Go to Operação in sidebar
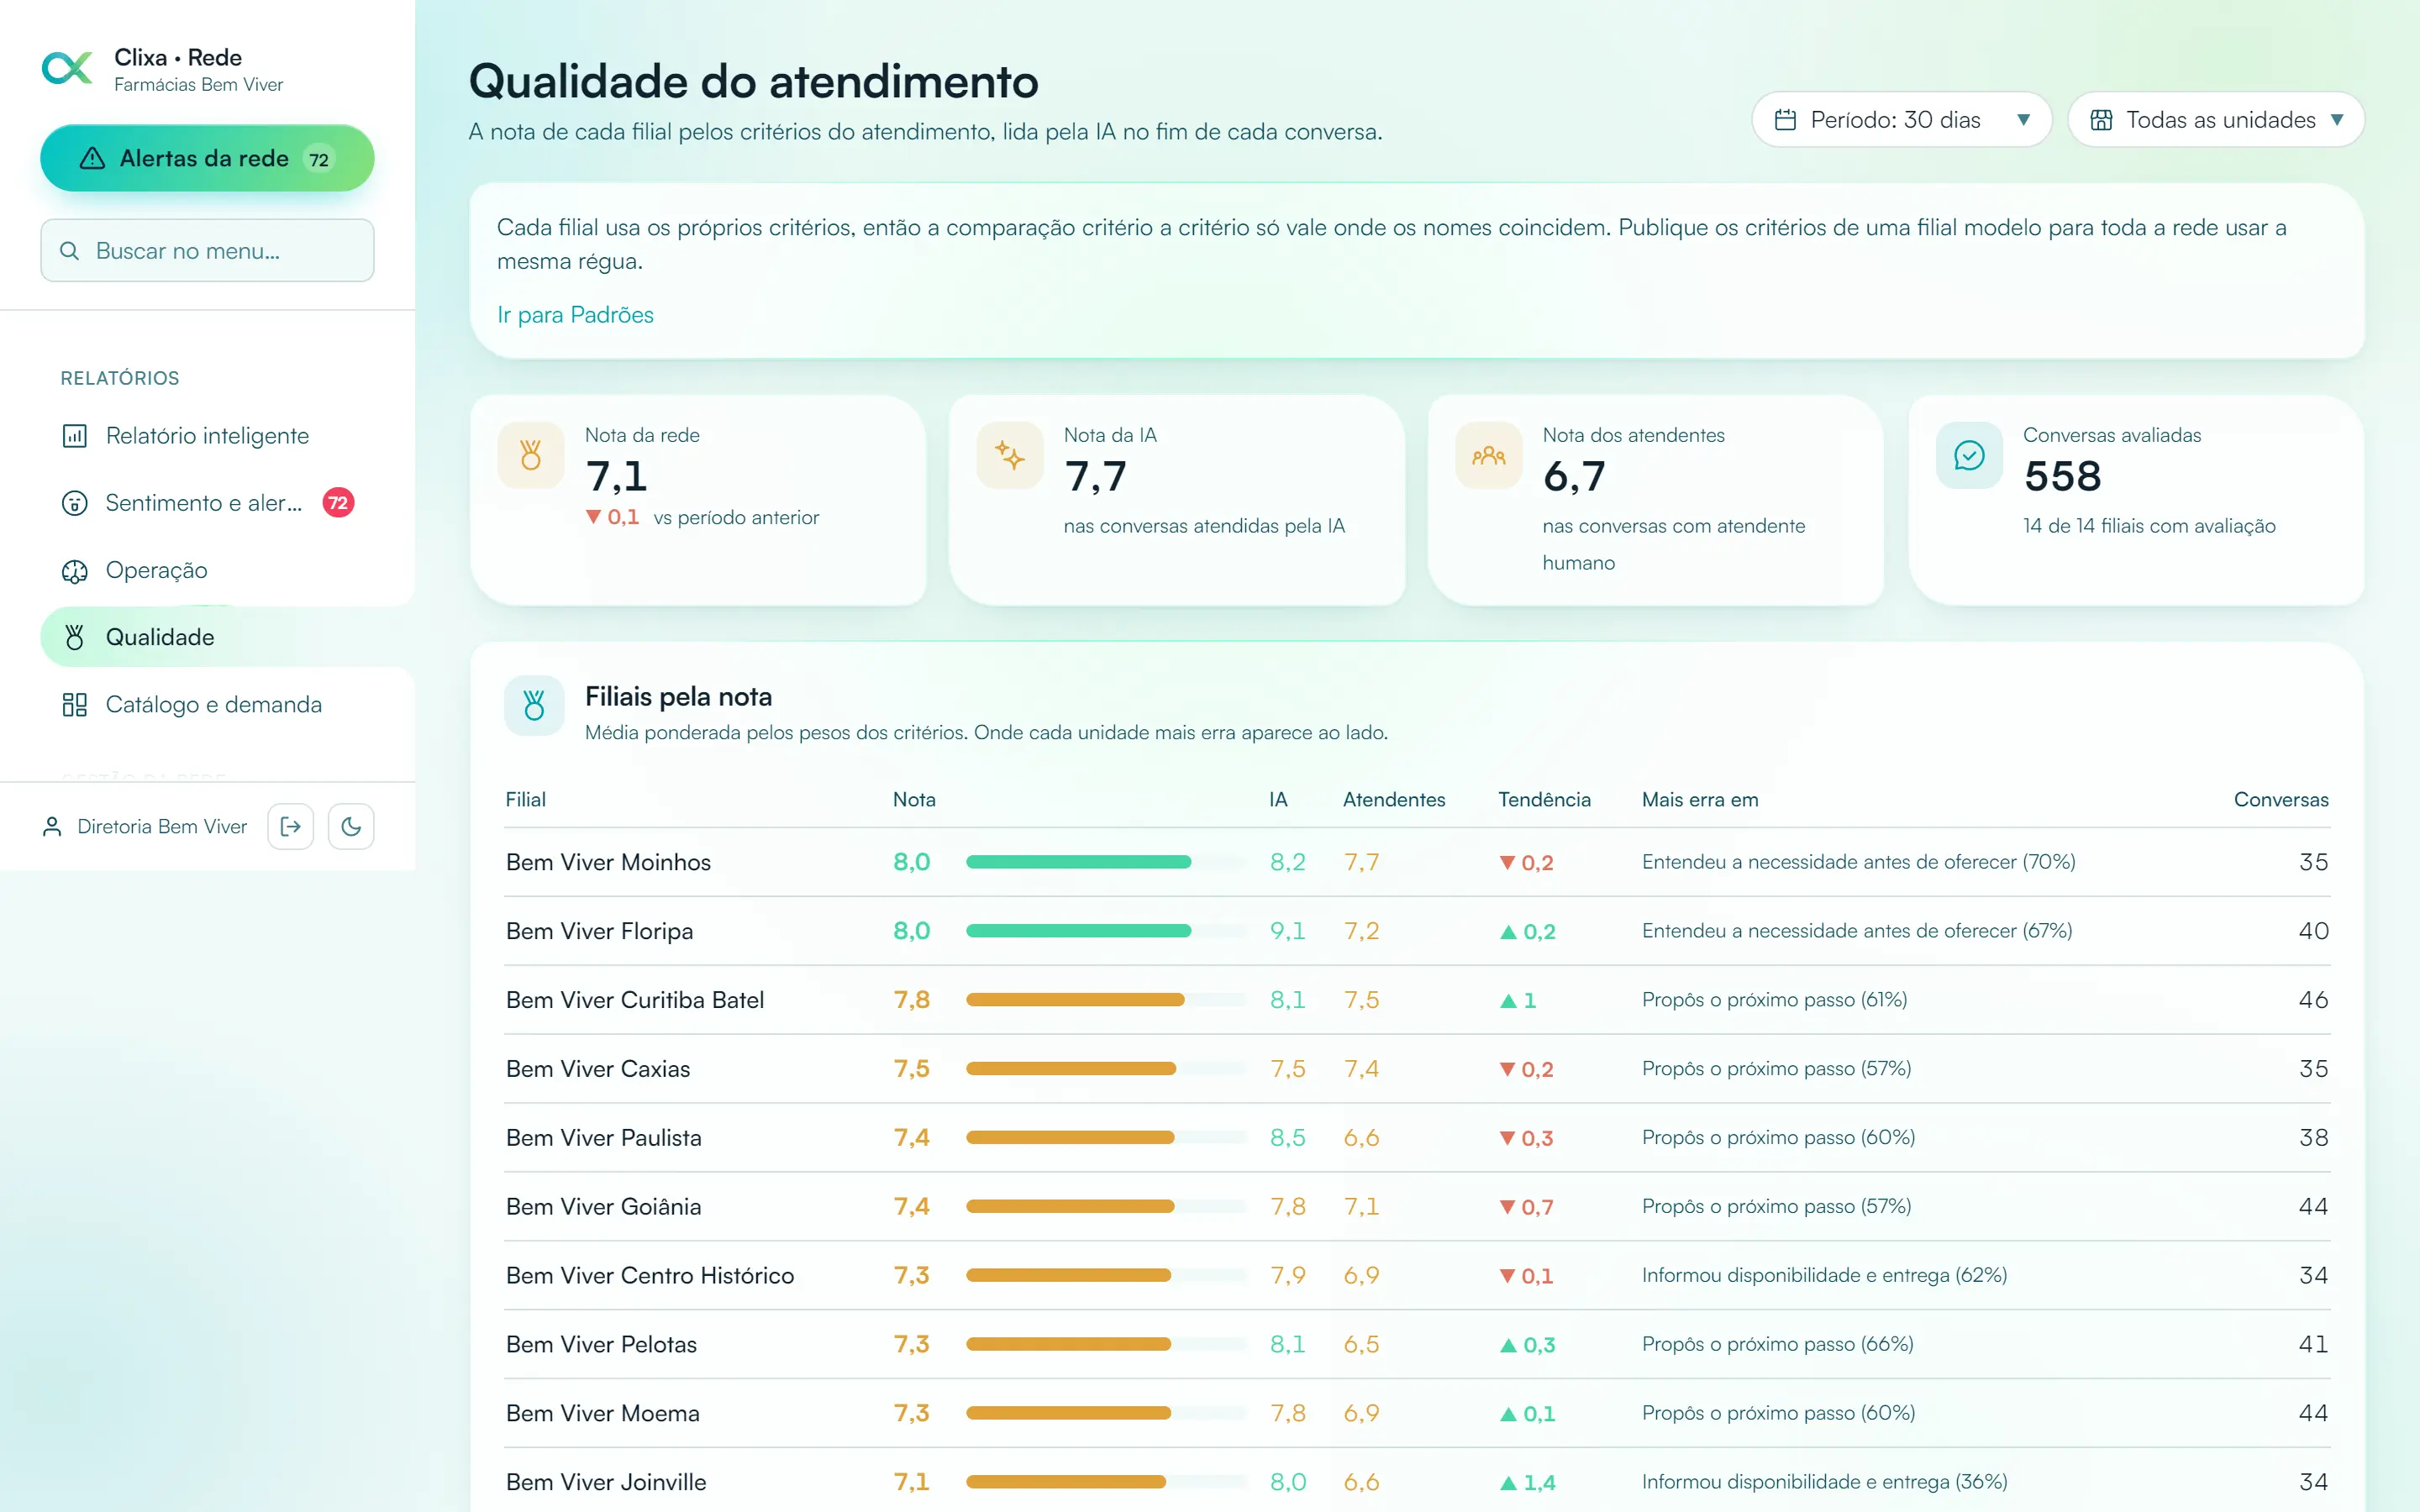Viewport: 2420px width, 1512px height. [207, 570]
